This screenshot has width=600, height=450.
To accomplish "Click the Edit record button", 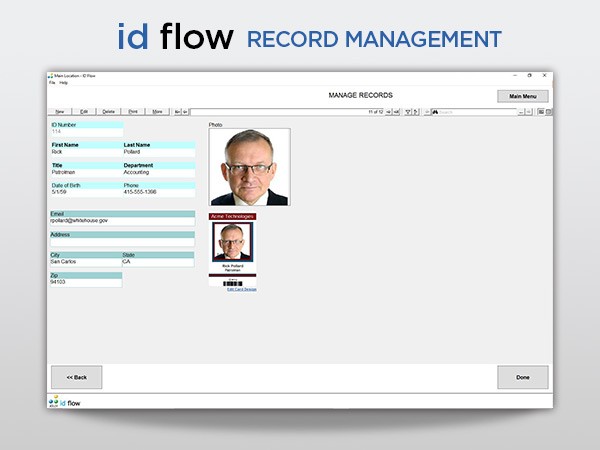I will 84,112.
